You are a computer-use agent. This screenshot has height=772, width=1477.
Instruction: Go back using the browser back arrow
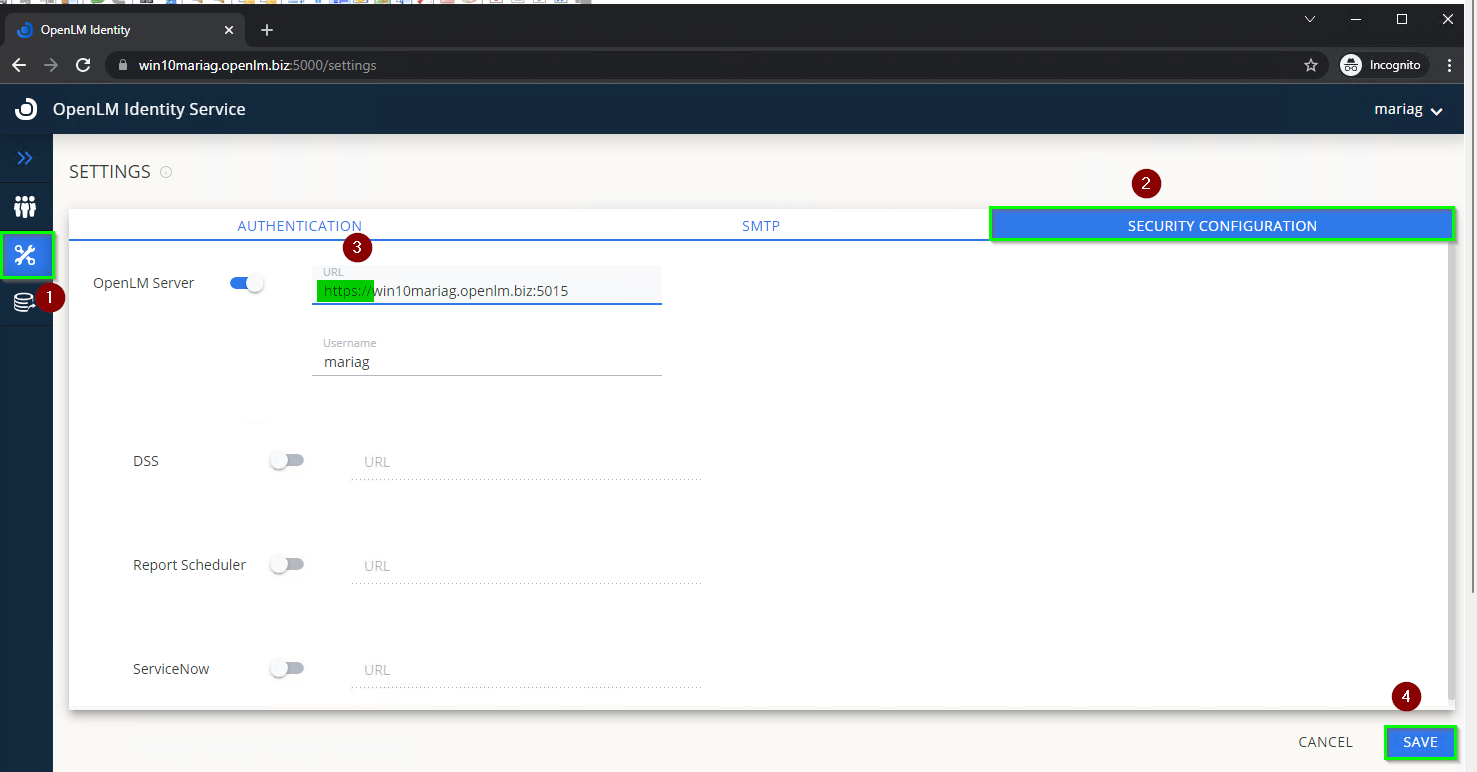pos(19,65)
